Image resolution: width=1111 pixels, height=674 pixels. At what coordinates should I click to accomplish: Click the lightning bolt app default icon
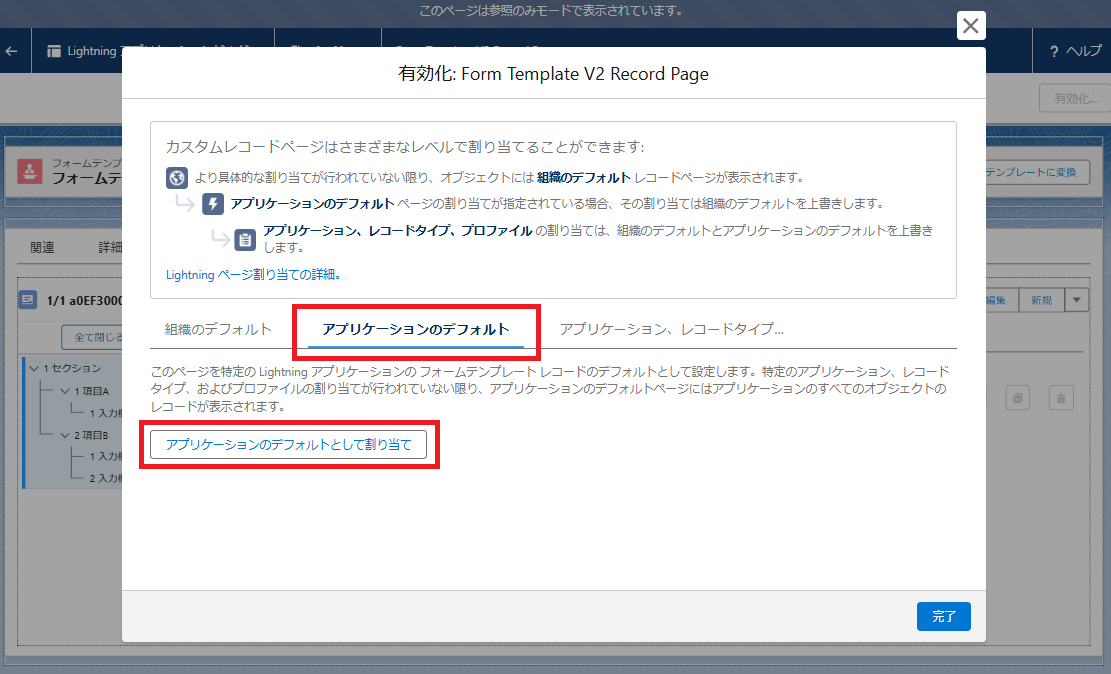pos(213,204)
